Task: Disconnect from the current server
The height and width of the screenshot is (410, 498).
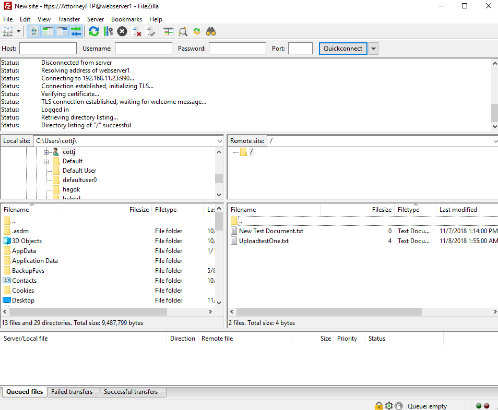Action: 137,32
